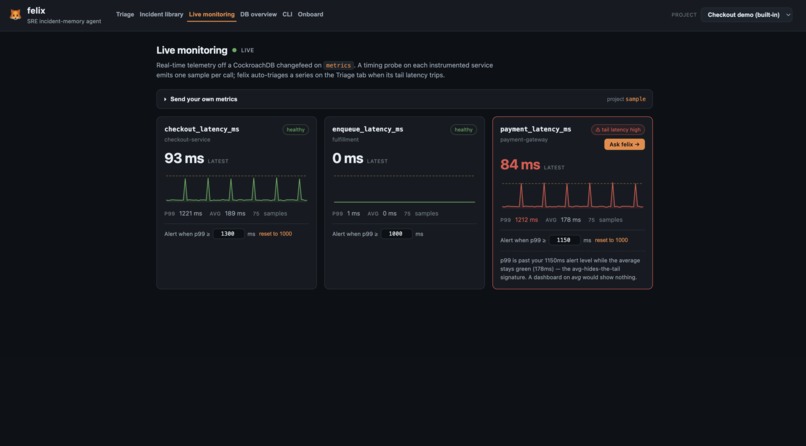Open the Triage tab
Viewport: 806px width, 446px height.
pyautogui.click(x=125, y=14)
